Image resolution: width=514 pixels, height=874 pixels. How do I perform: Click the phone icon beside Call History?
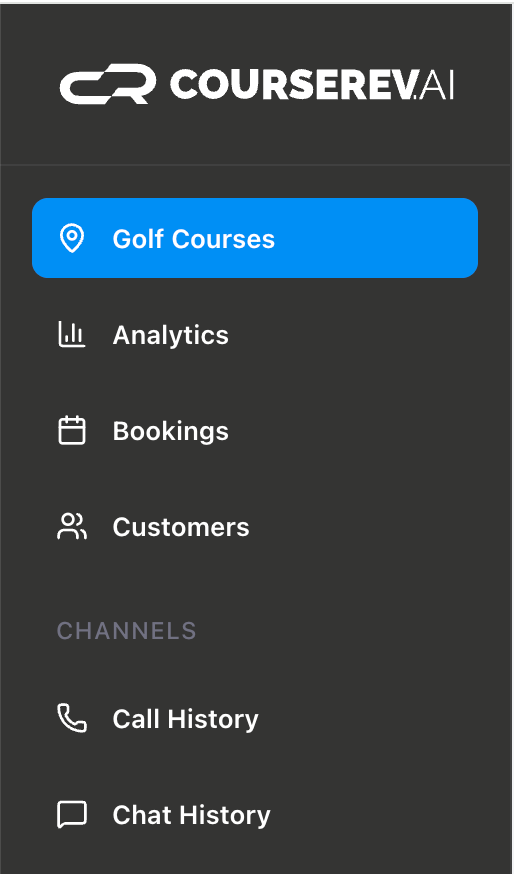coord(72,718)
